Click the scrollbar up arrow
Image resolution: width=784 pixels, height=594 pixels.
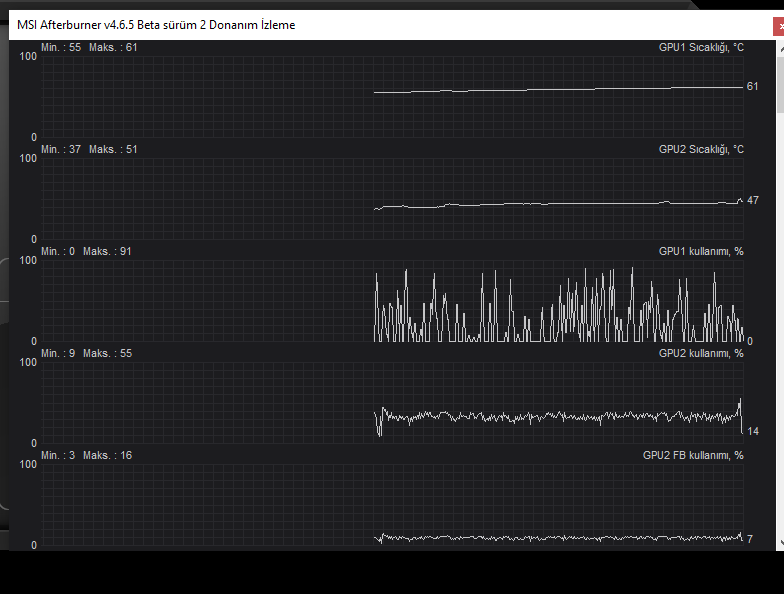[780, 49]
